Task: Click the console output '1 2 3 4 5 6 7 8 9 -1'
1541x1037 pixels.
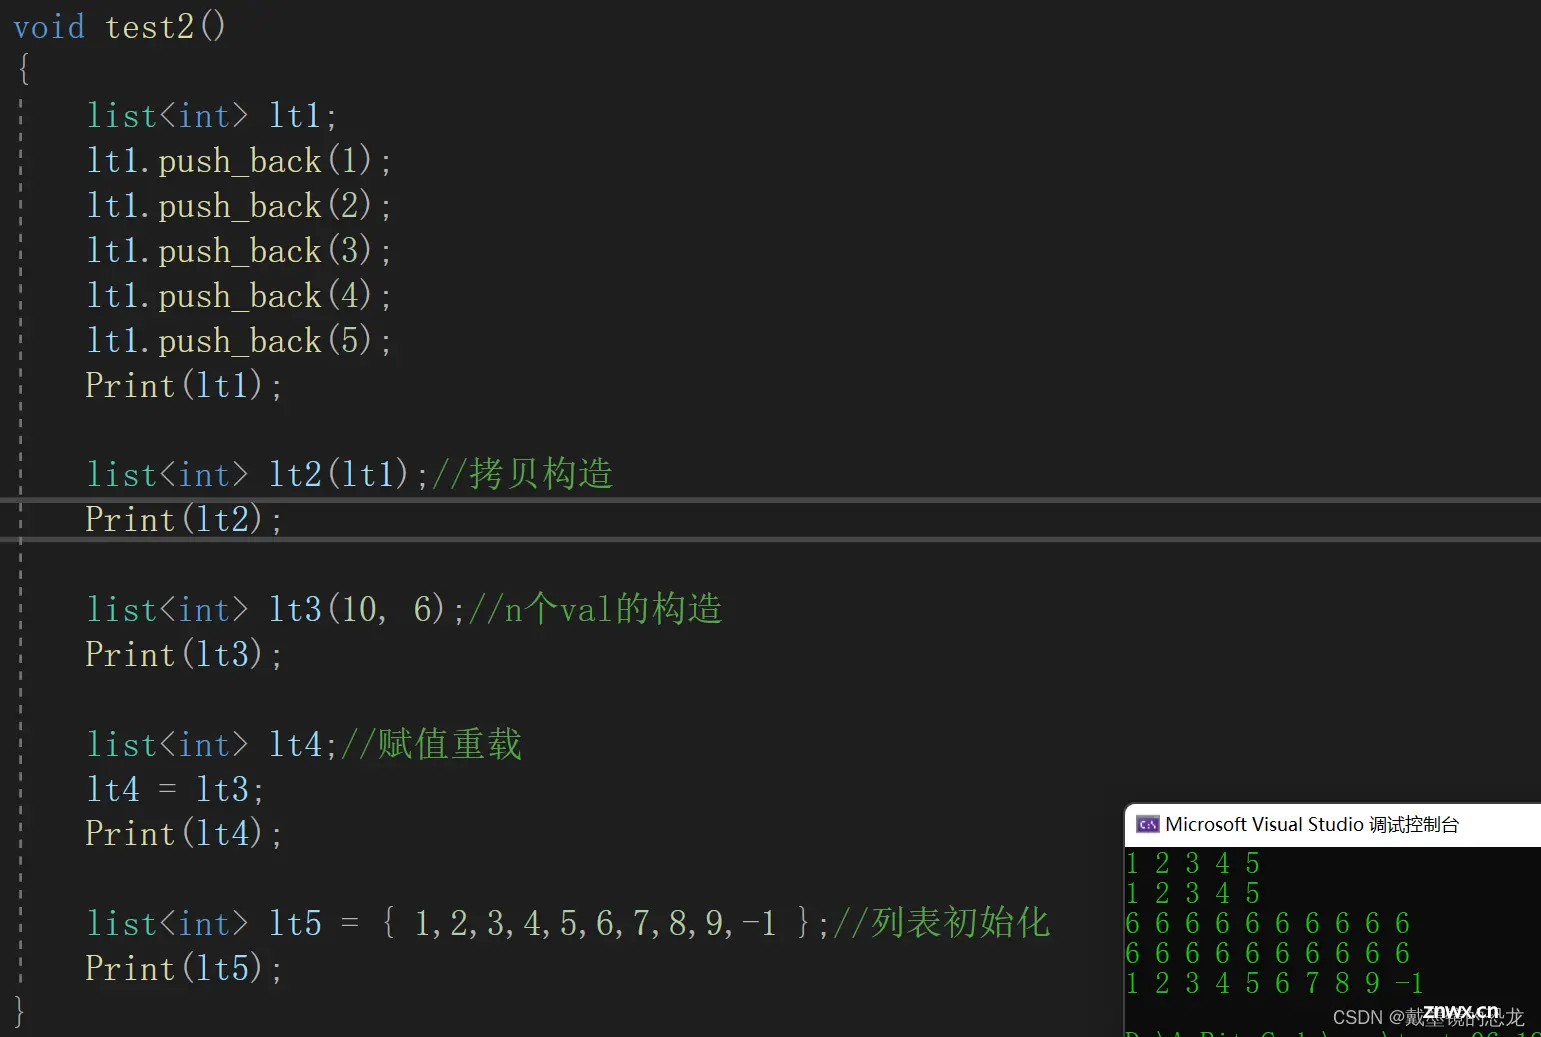Action: tap(1275, 983)
